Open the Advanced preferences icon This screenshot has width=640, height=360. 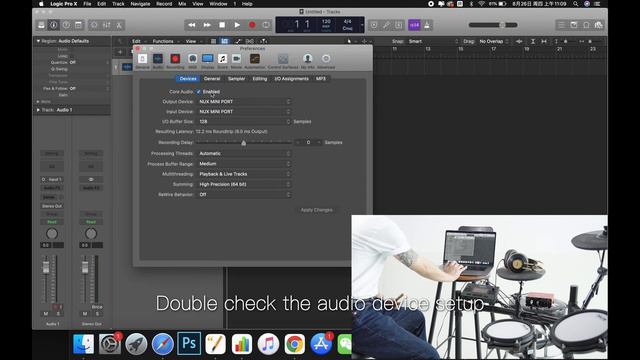click(326, 61)
